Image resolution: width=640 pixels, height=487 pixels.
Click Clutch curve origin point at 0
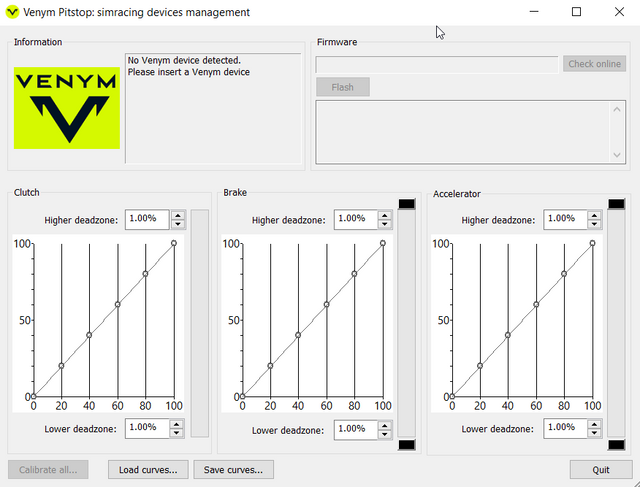tap(33, 396)
